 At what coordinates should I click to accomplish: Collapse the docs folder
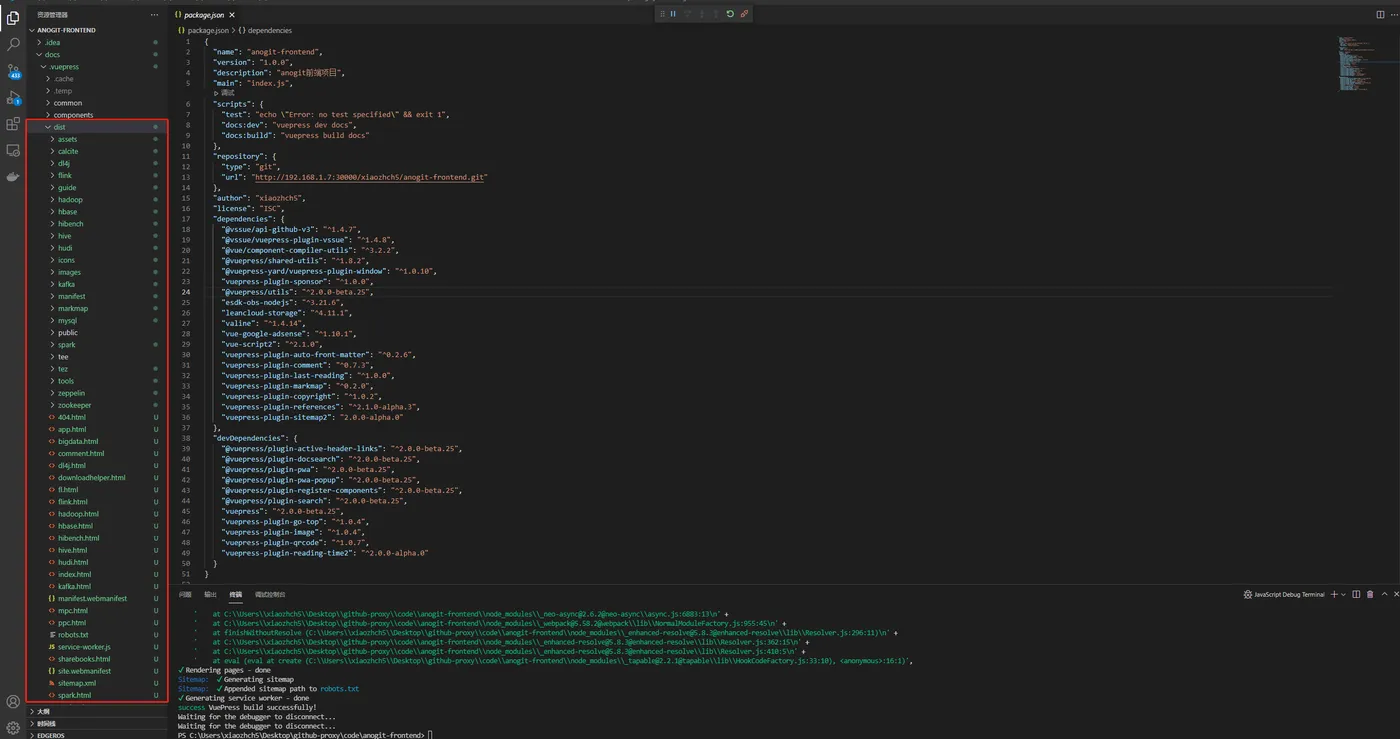[x=52, y=55]
